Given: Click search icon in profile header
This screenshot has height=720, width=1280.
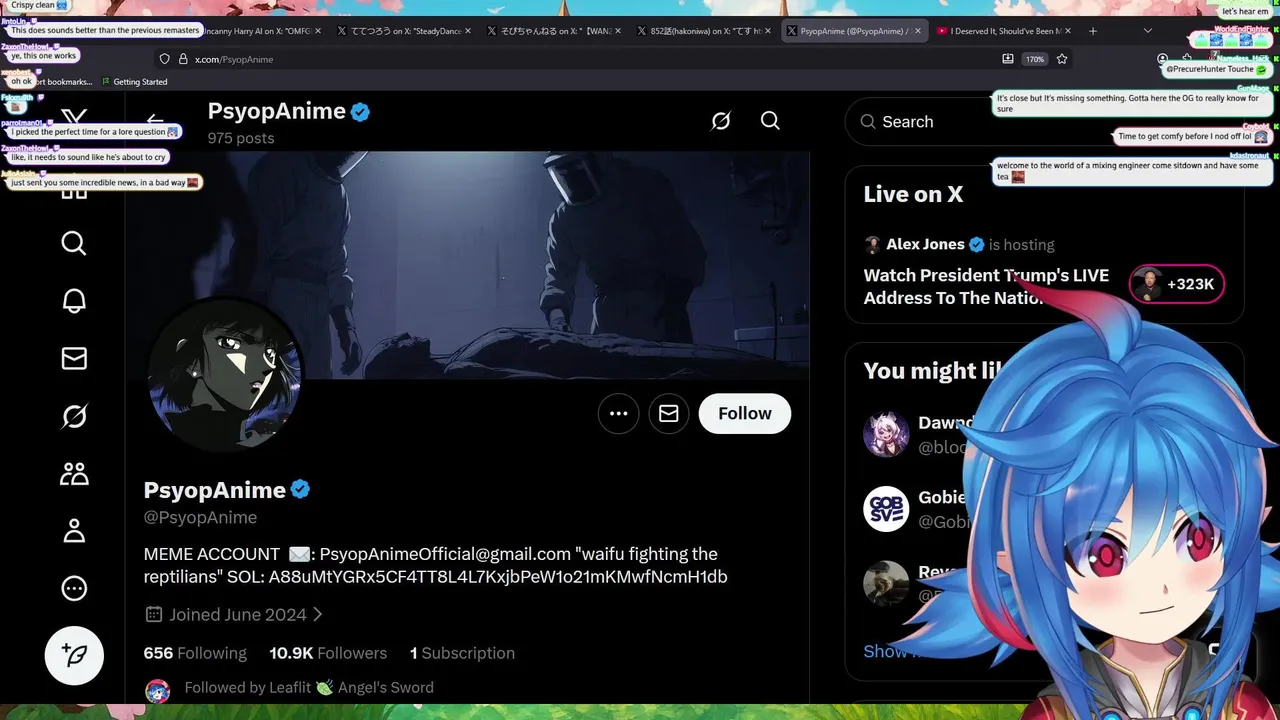Looking at the screenshot, I should (x=770, y=121).
